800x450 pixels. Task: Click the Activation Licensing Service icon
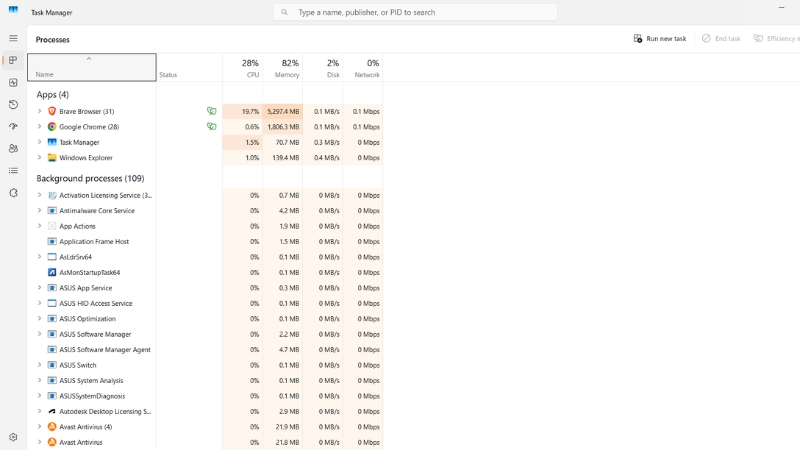tap(52, 195)
